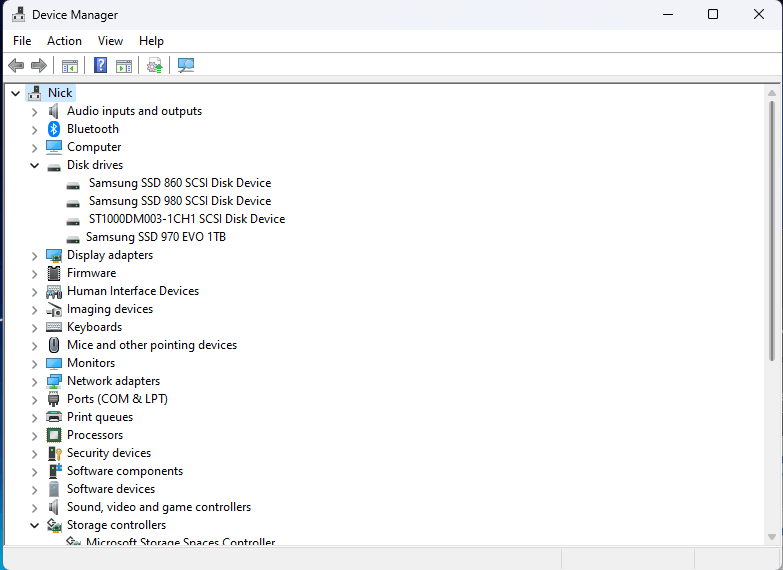Click the Print queues printer icon

(54, 417)
